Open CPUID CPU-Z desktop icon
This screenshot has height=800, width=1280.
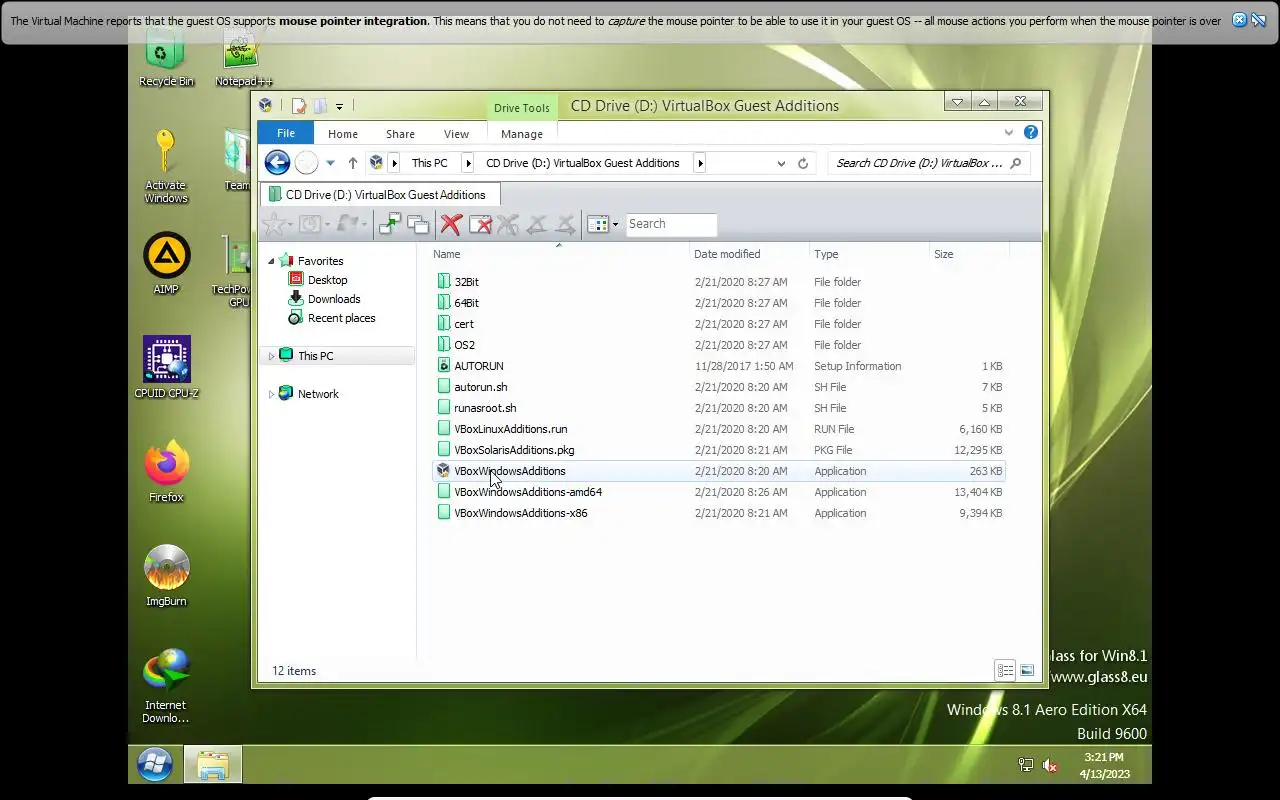(x=166, y=368)
